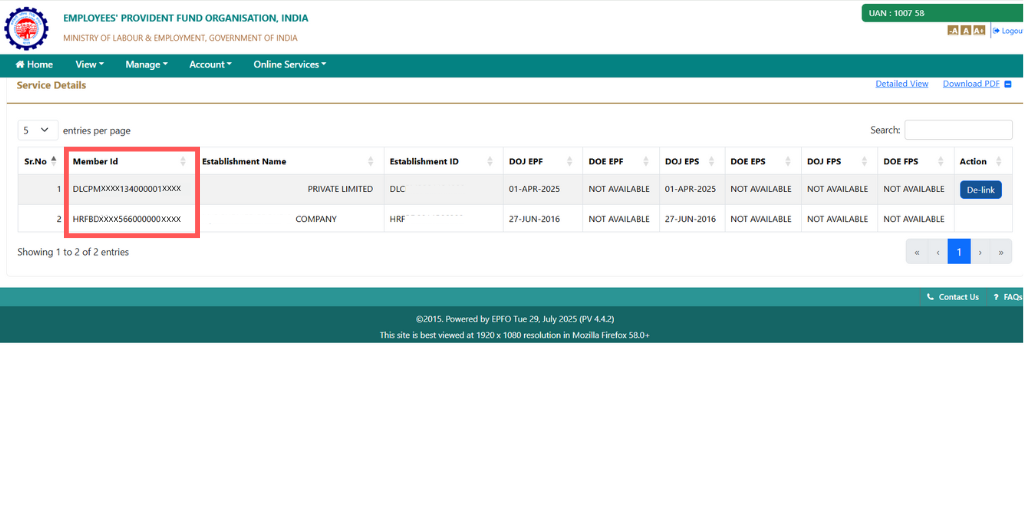The image size is (1024, 505).
Task: Sort table by Member Id column
Action: [130, 161]
